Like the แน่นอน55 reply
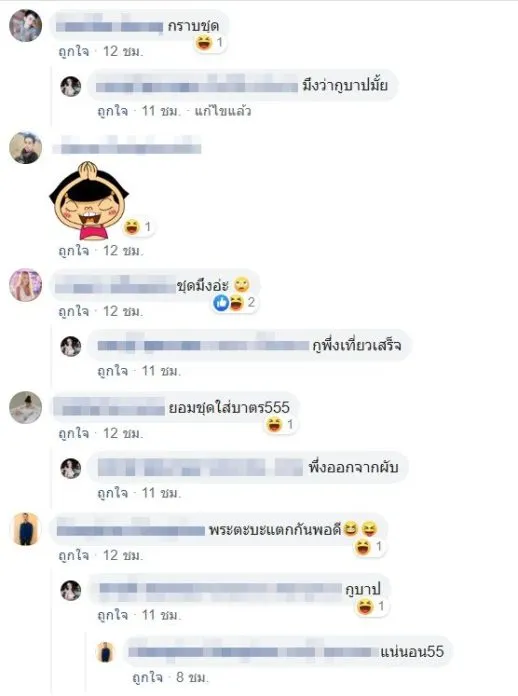Image resolution: width=518 pixels, height=696 pixels. pyautogui.click(x=147, y=677)
